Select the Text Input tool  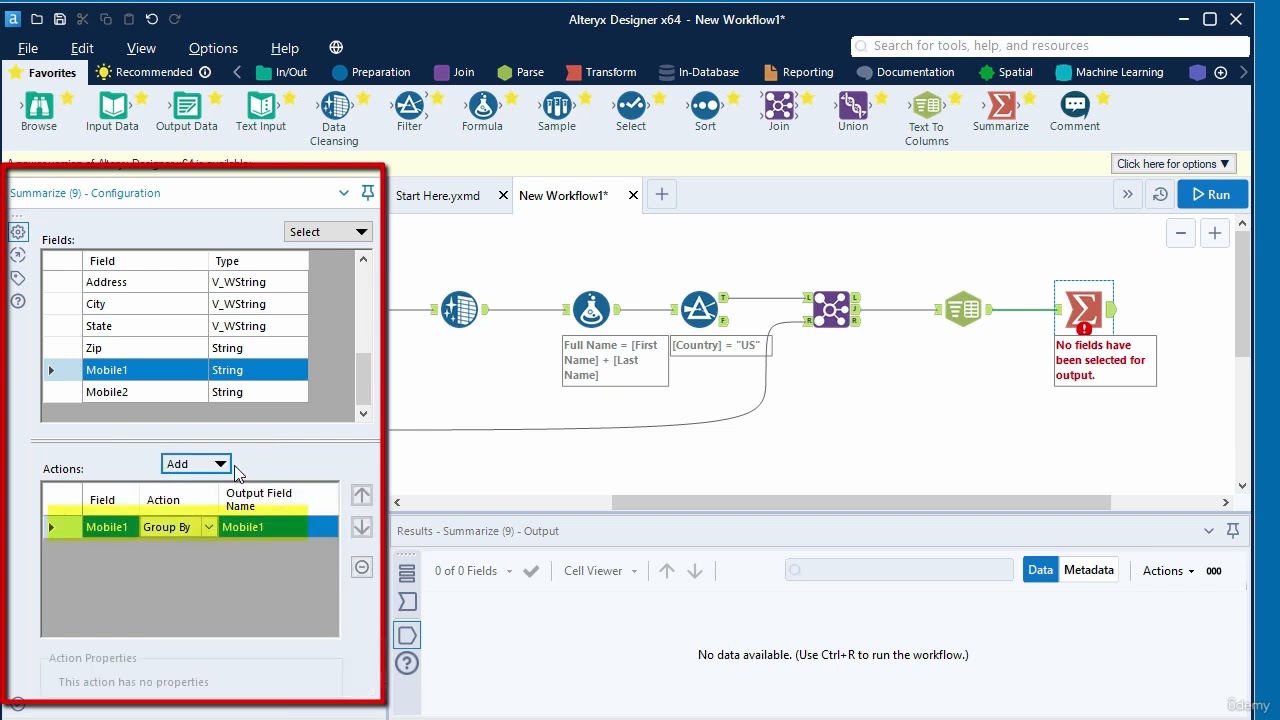pos(261,111)
